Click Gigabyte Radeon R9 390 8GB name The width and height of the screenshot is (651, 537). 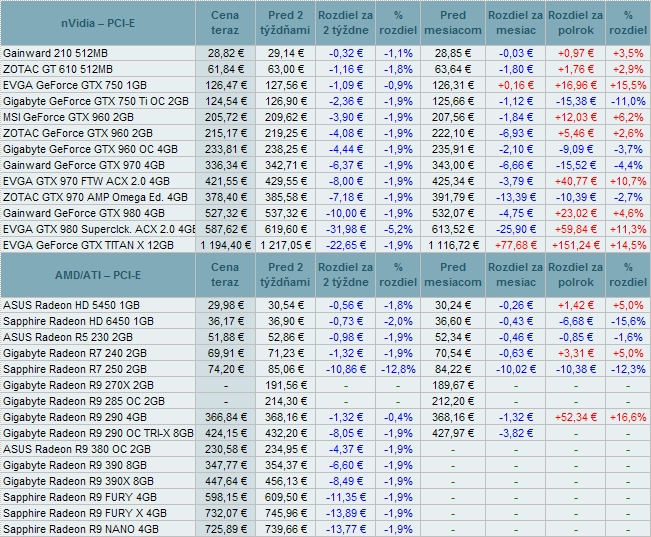point(75,465)
